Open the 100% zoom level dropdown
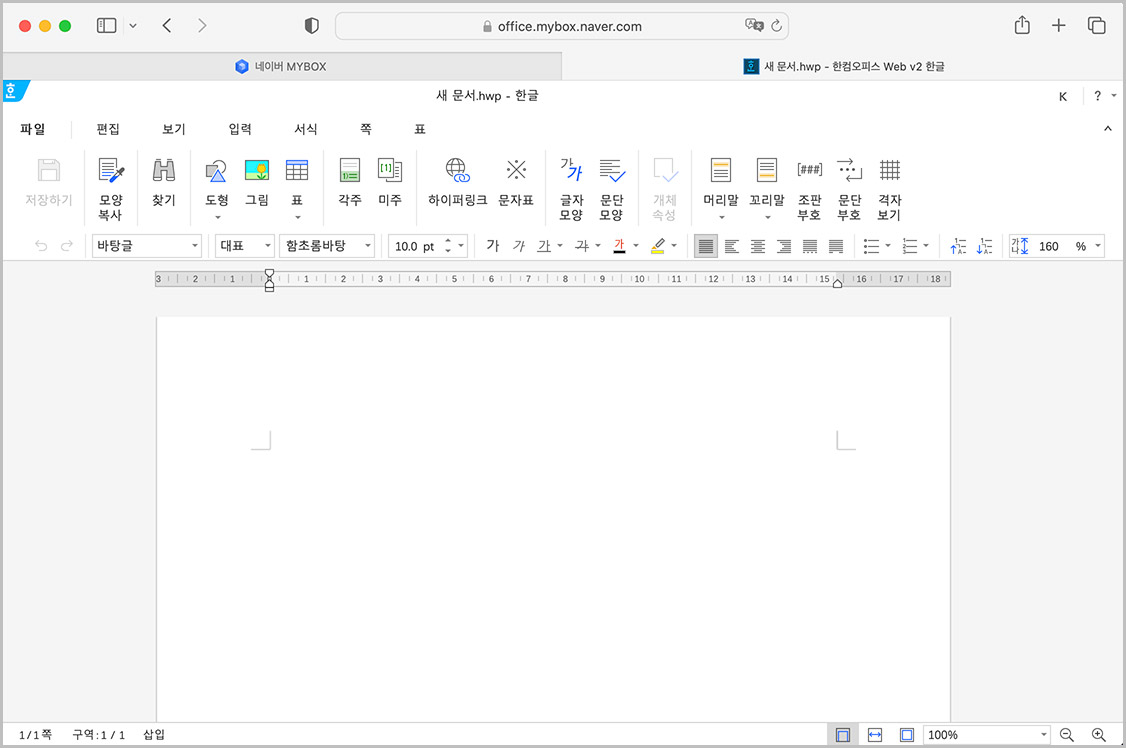This screenshot has width=1126, height=748. (x=1043, y=734)
